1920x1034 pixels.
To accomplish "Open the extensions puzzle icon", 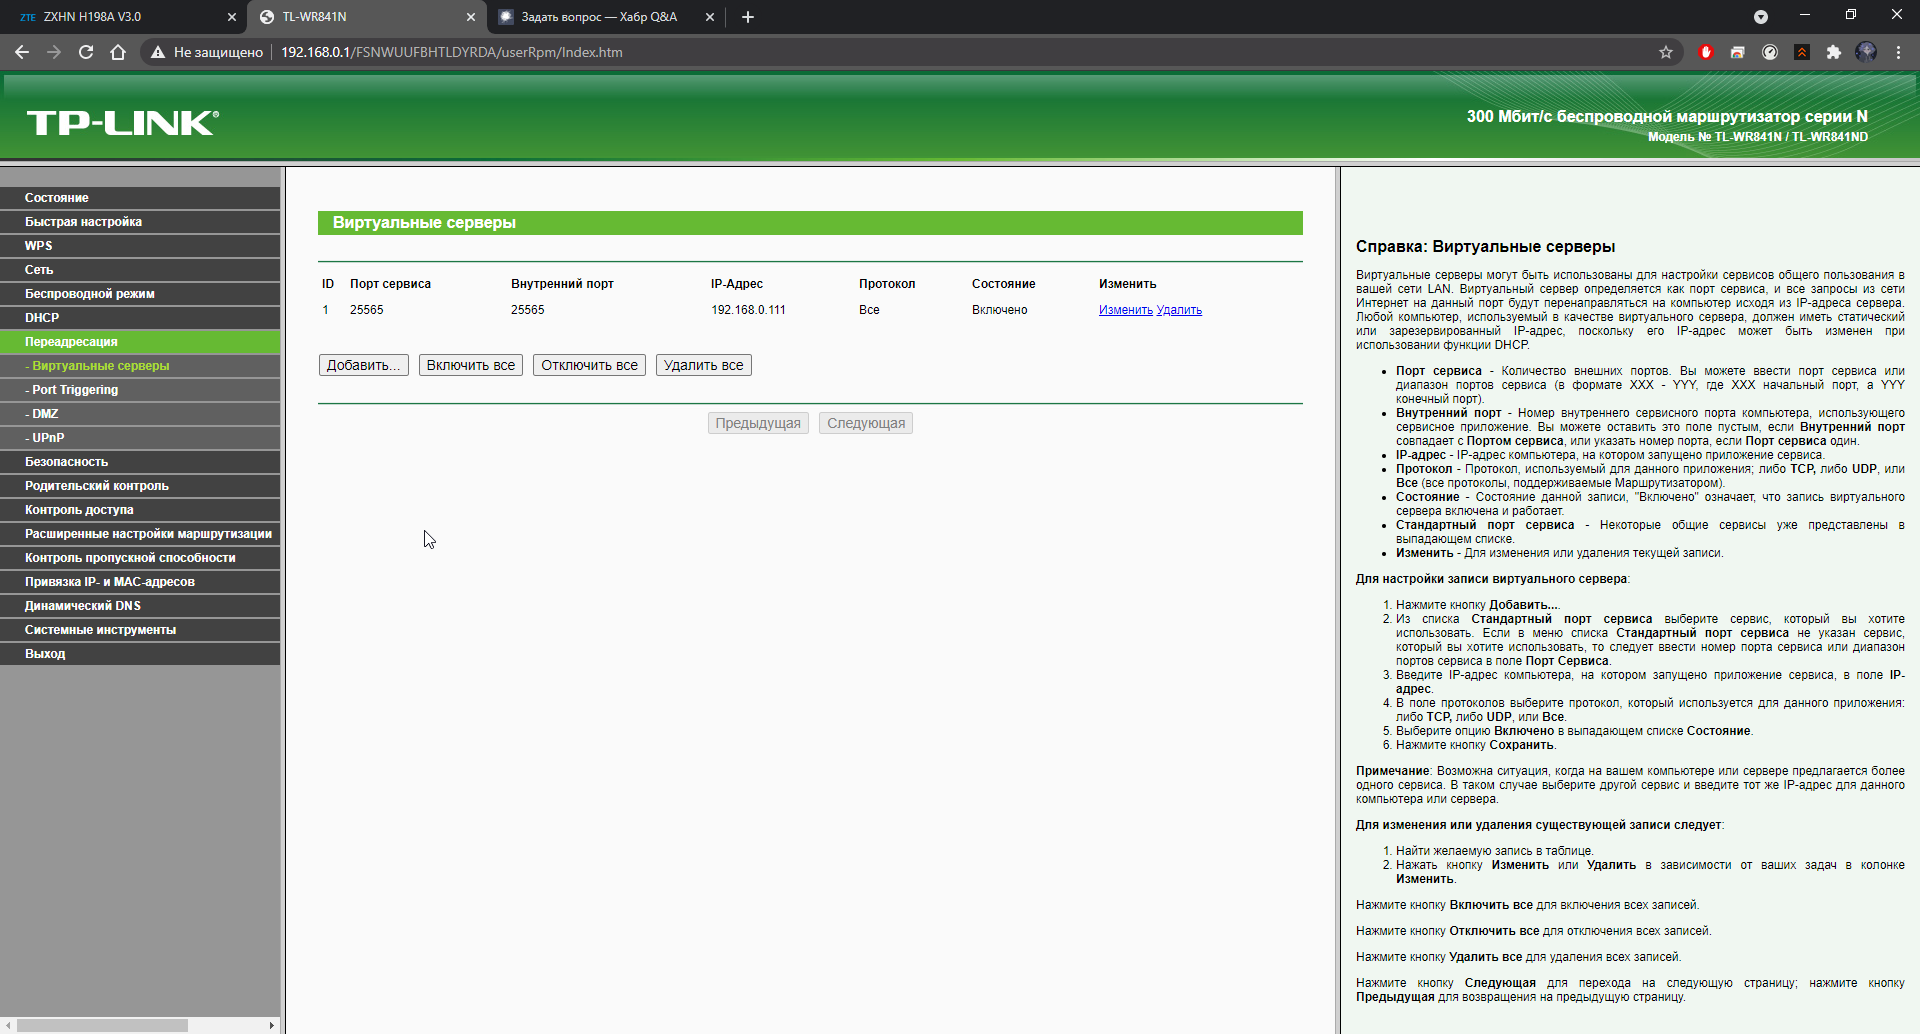I will [x=1834, y=52].
